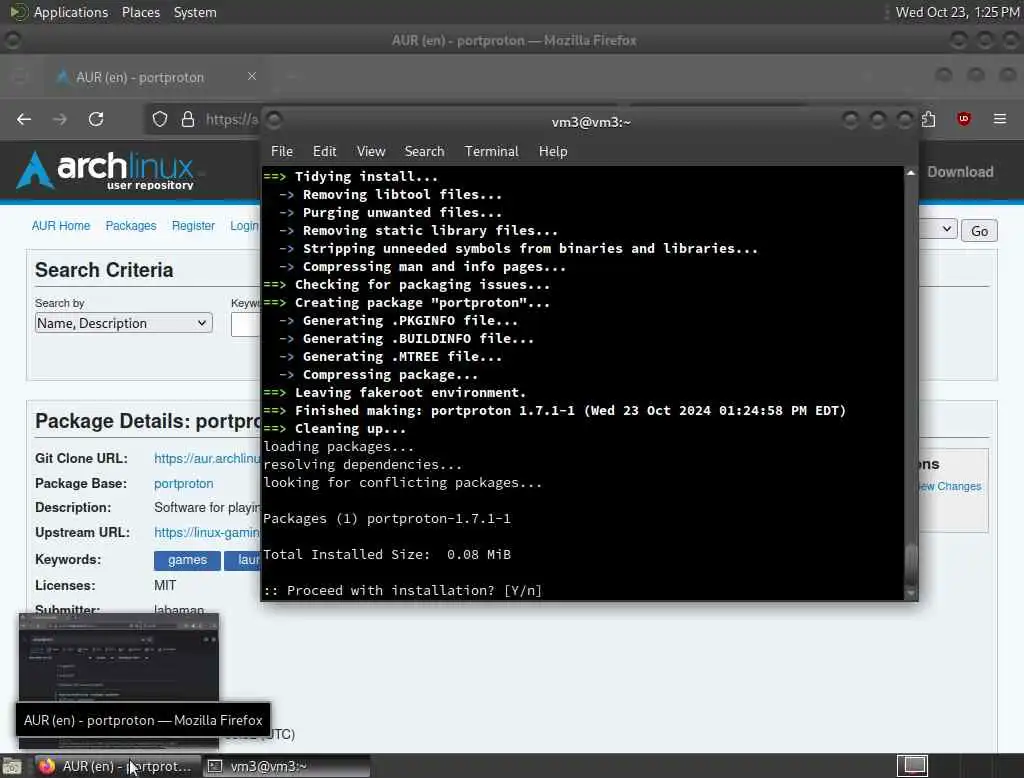This screenshot has width=1024, height=778.
Task: Click the Packages navigation link
Action: (131, 225)
